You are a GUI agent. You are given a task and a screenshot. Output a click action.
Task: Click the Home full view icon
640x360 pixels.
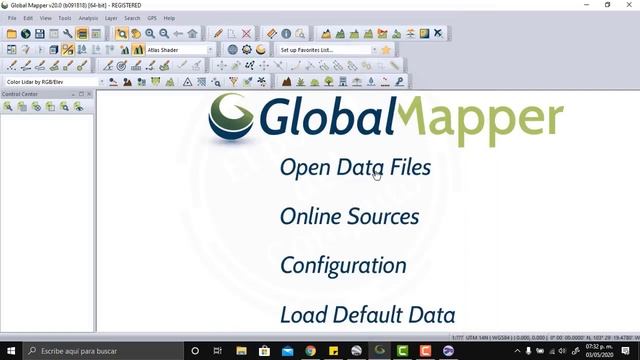coord(192,34)
